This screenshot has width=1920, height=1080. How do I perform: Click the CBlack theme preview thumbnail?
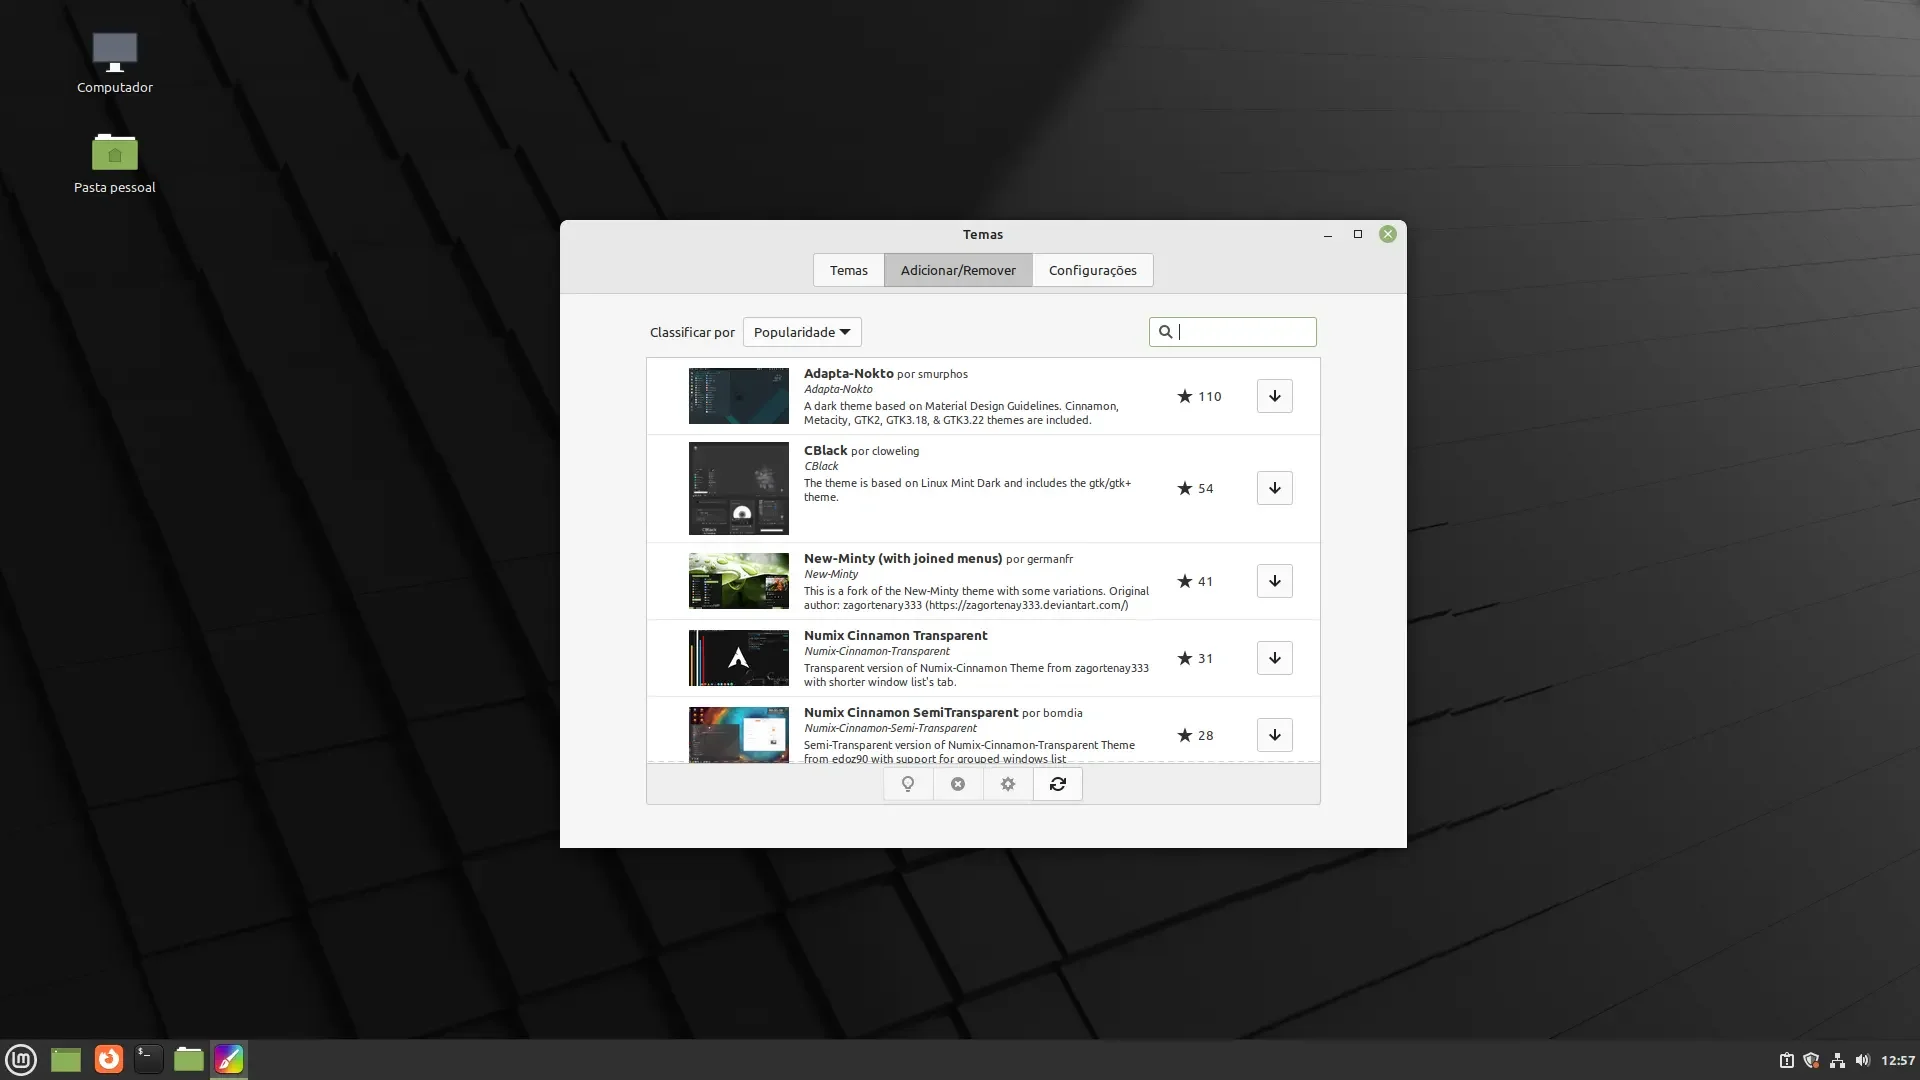[x=739, y=488]
